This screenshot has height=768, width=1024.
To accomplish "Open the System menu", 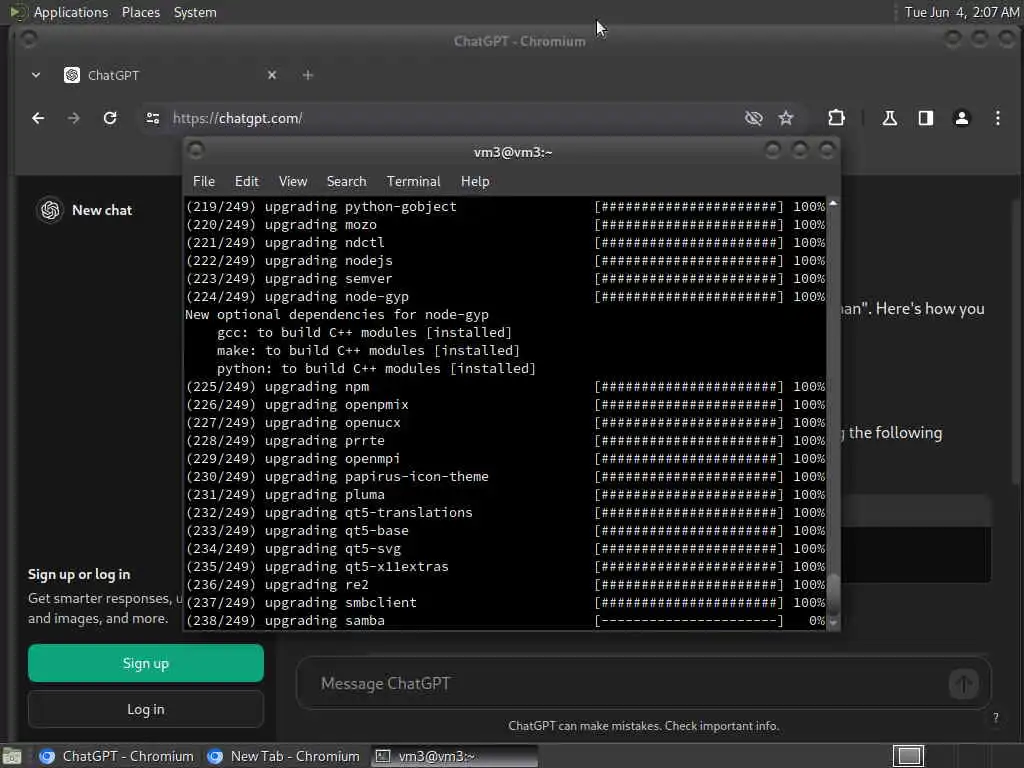I will (195, 12).
